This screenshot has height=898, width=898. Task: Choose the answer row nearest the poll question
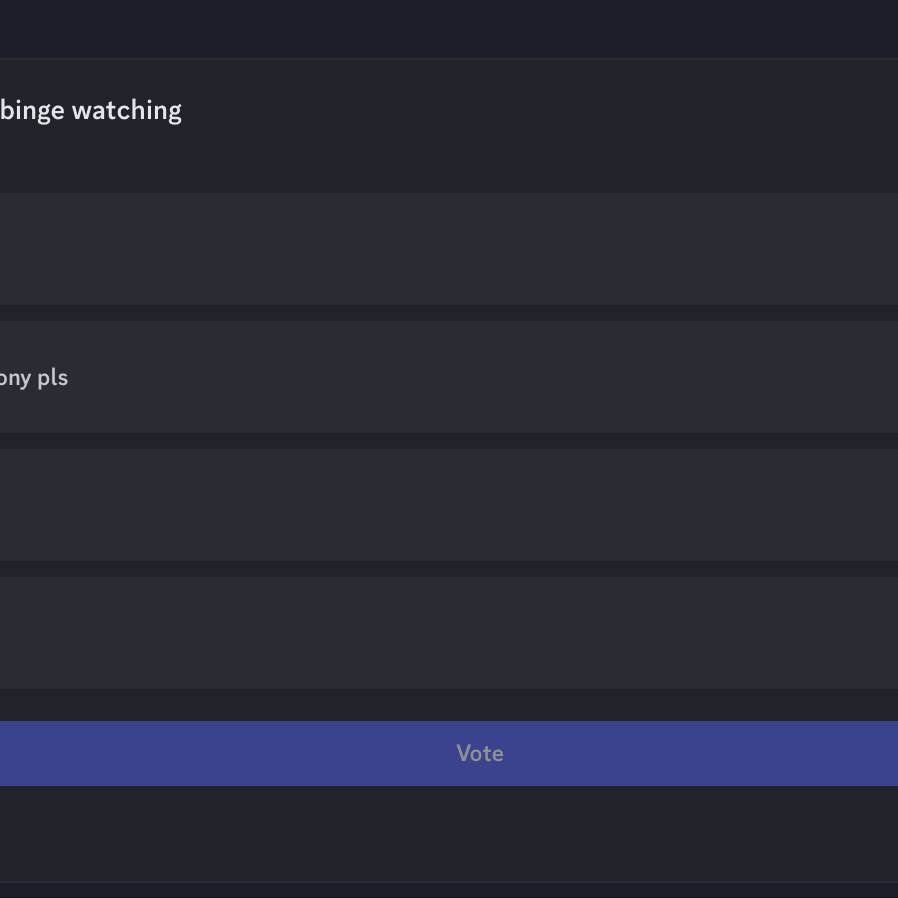449,249
